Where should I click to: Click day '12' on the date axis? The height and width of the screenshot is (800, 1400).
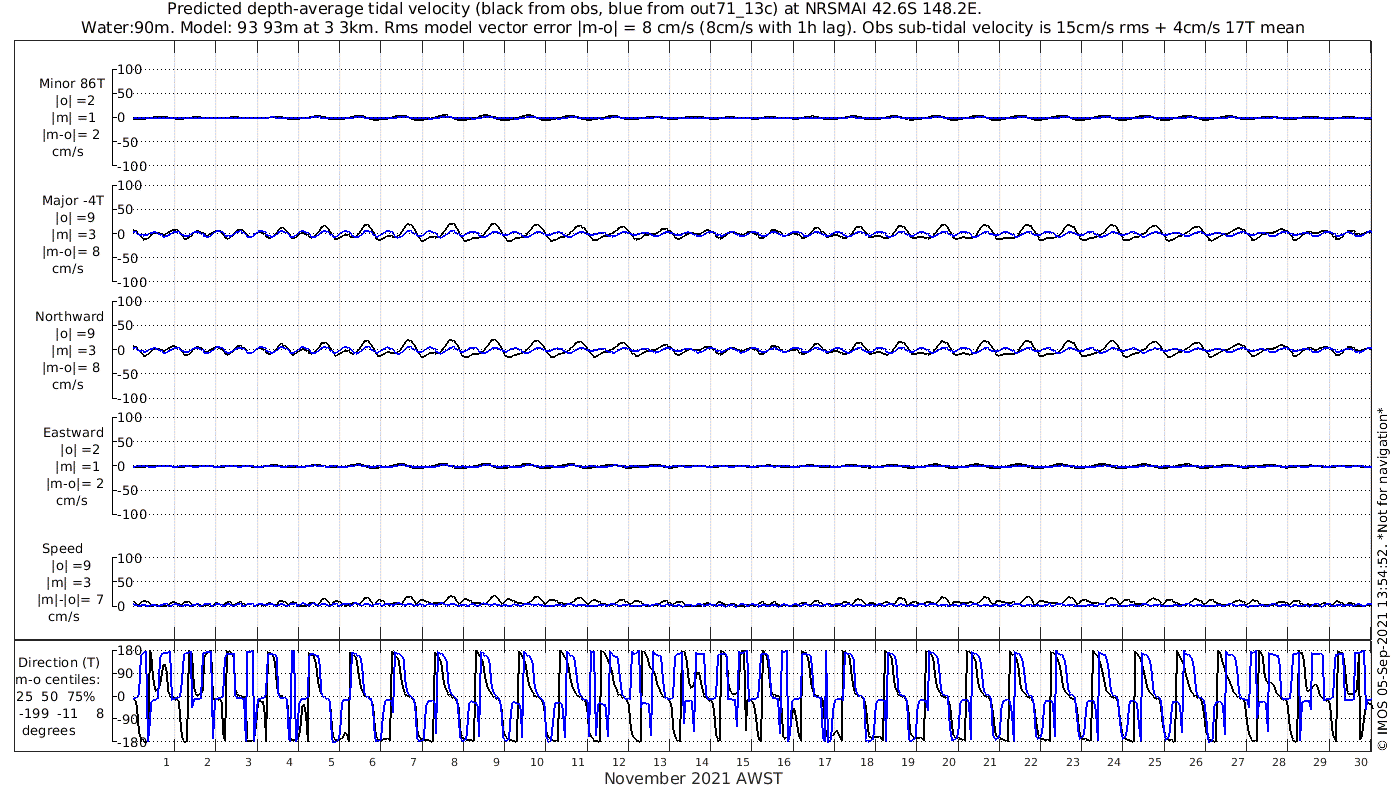pos(619,762)
